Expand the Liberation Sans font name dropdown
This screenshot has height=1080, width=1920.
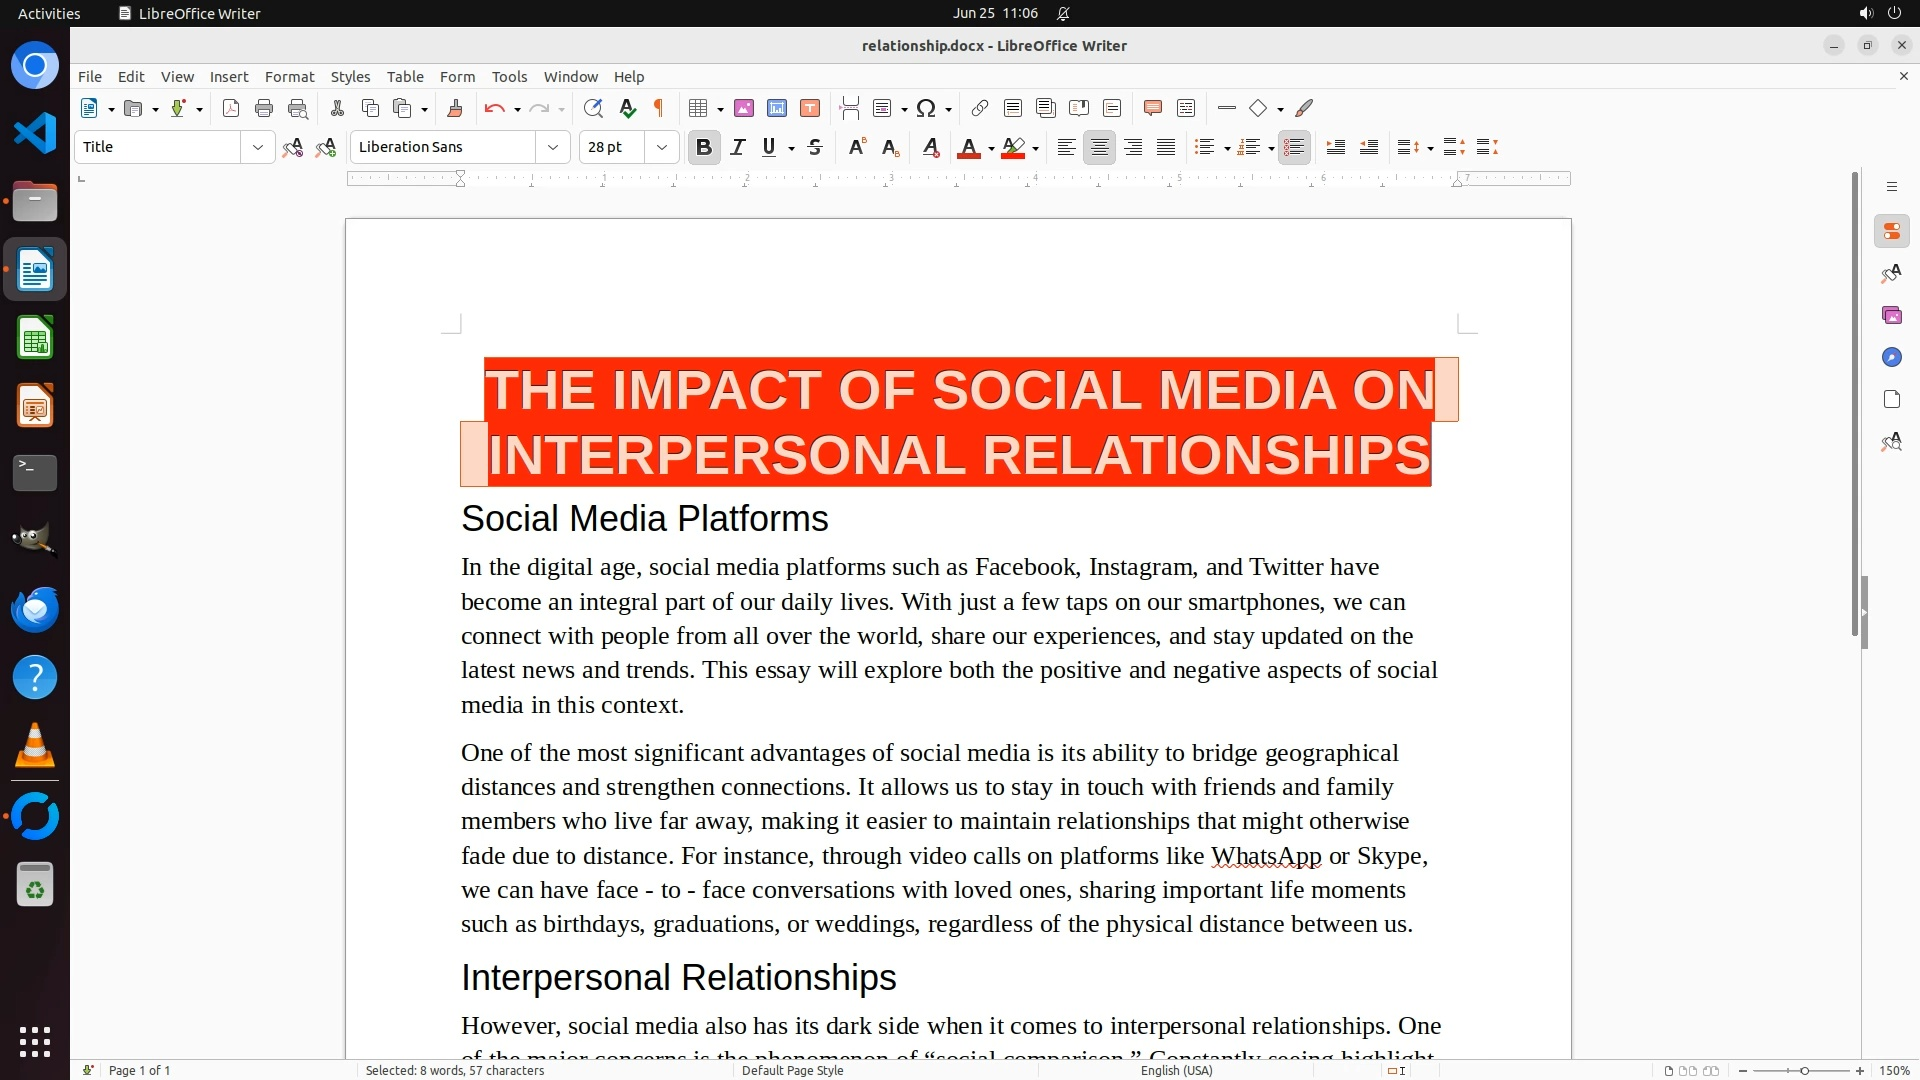[552, 147]
